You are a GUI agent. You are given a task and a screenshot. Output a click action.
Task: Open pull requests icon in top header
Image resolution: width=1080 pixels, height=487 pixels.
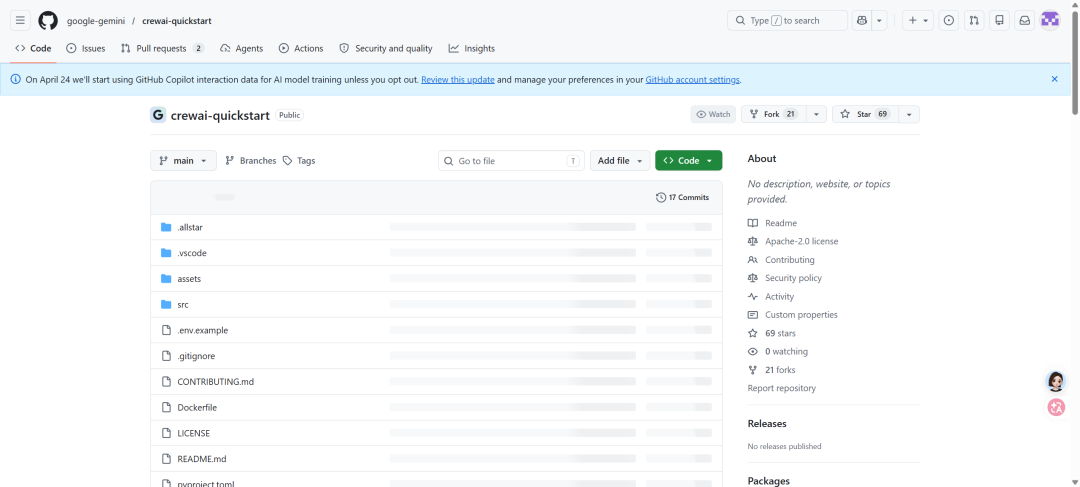974,21
